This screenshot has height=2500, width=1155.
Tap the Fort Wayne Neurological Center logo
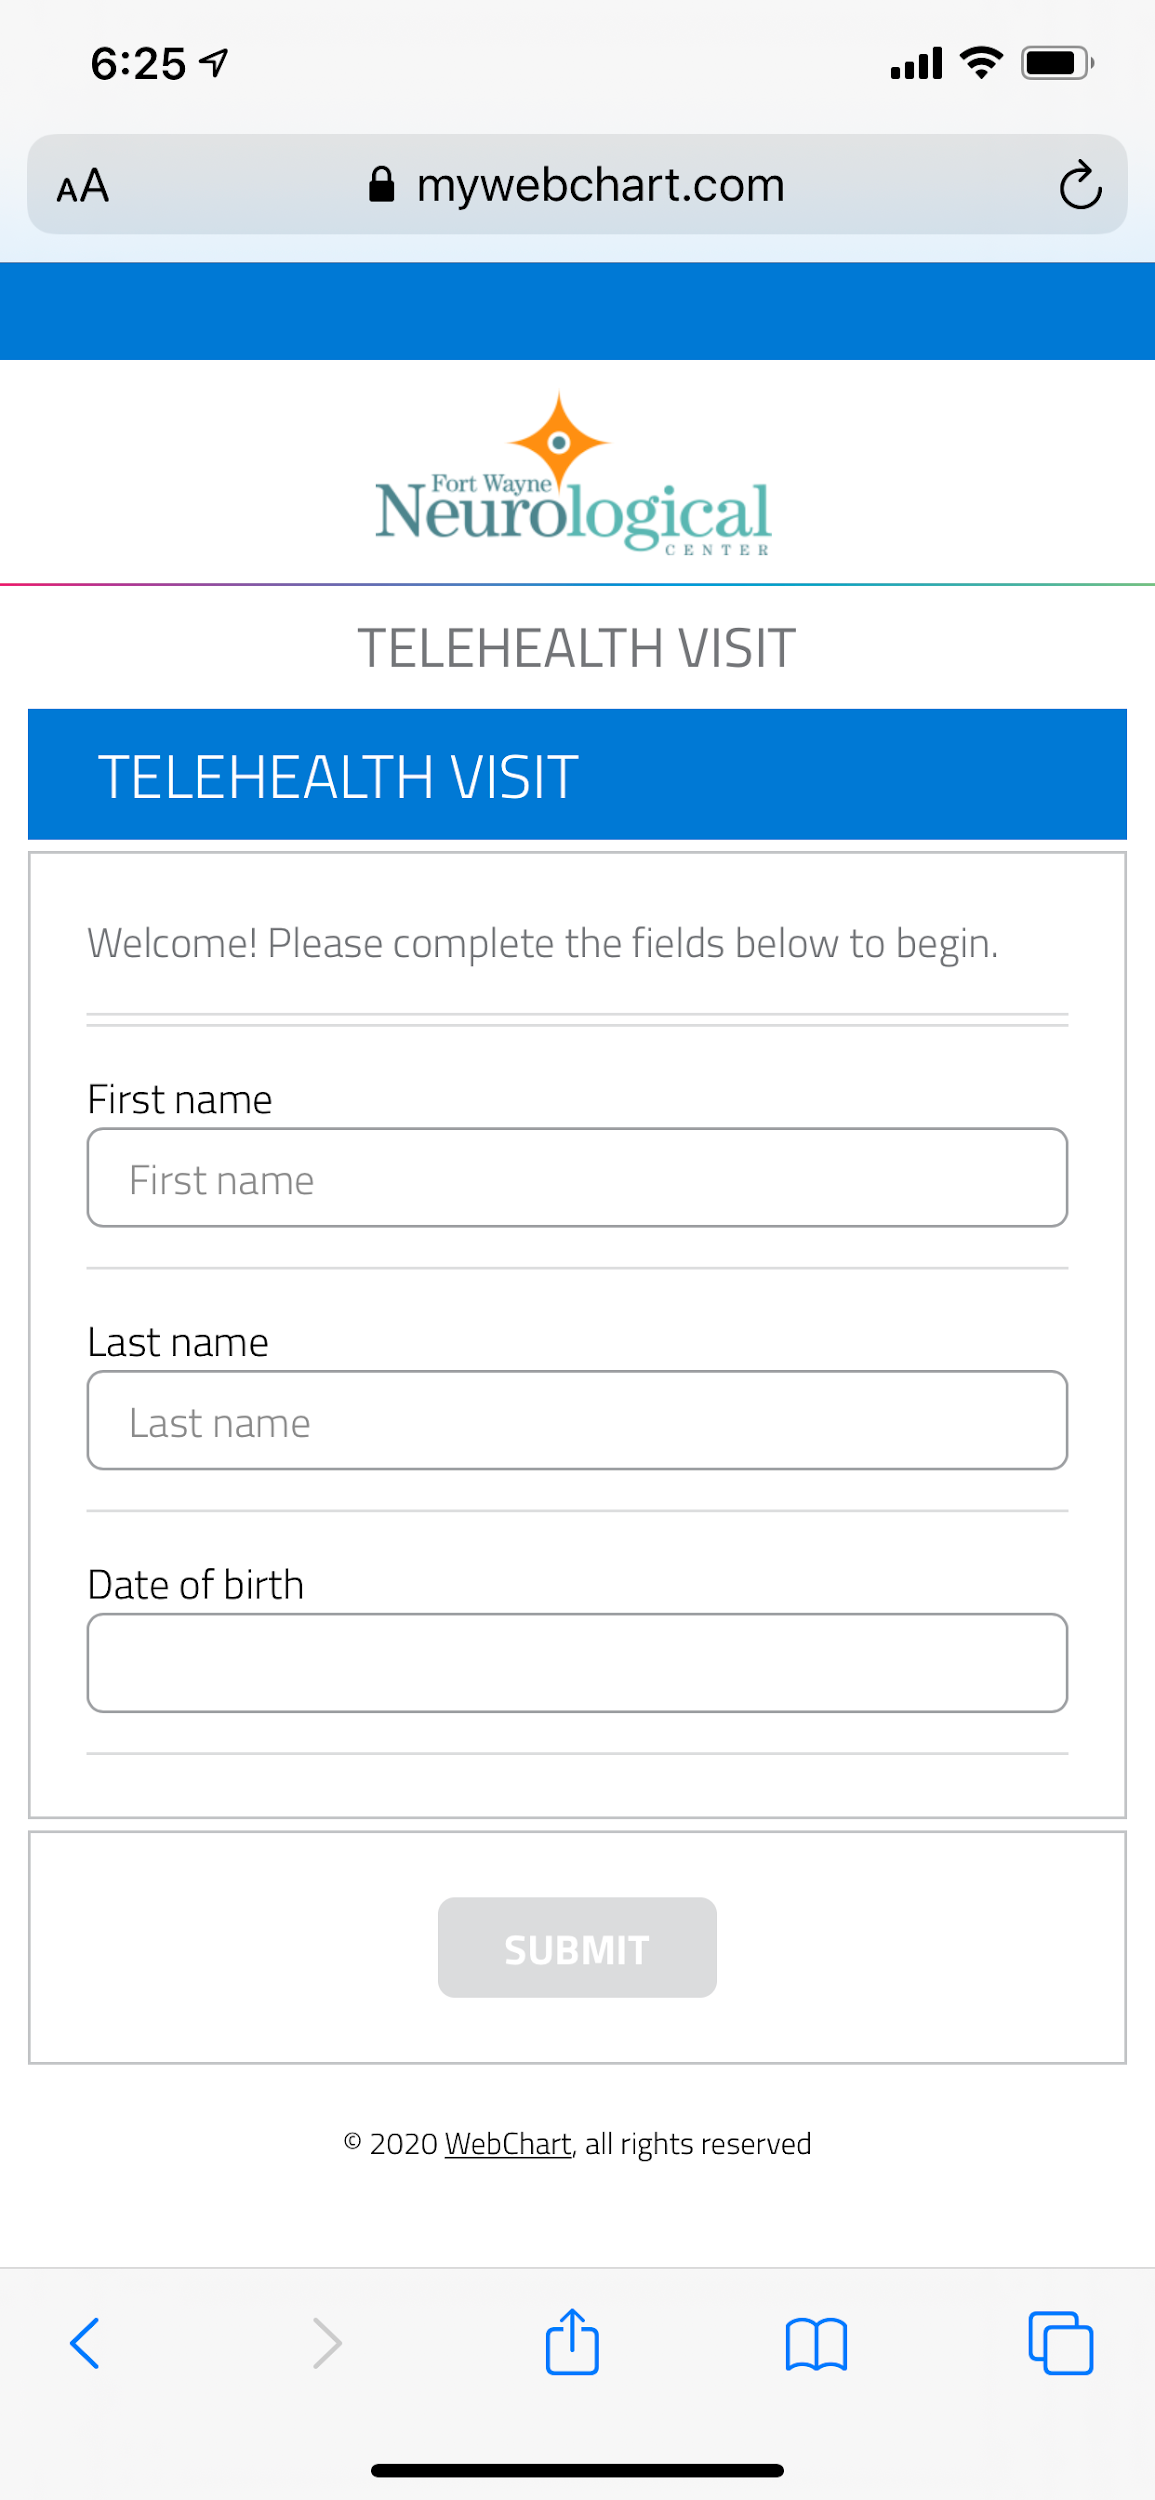(573, 476)
